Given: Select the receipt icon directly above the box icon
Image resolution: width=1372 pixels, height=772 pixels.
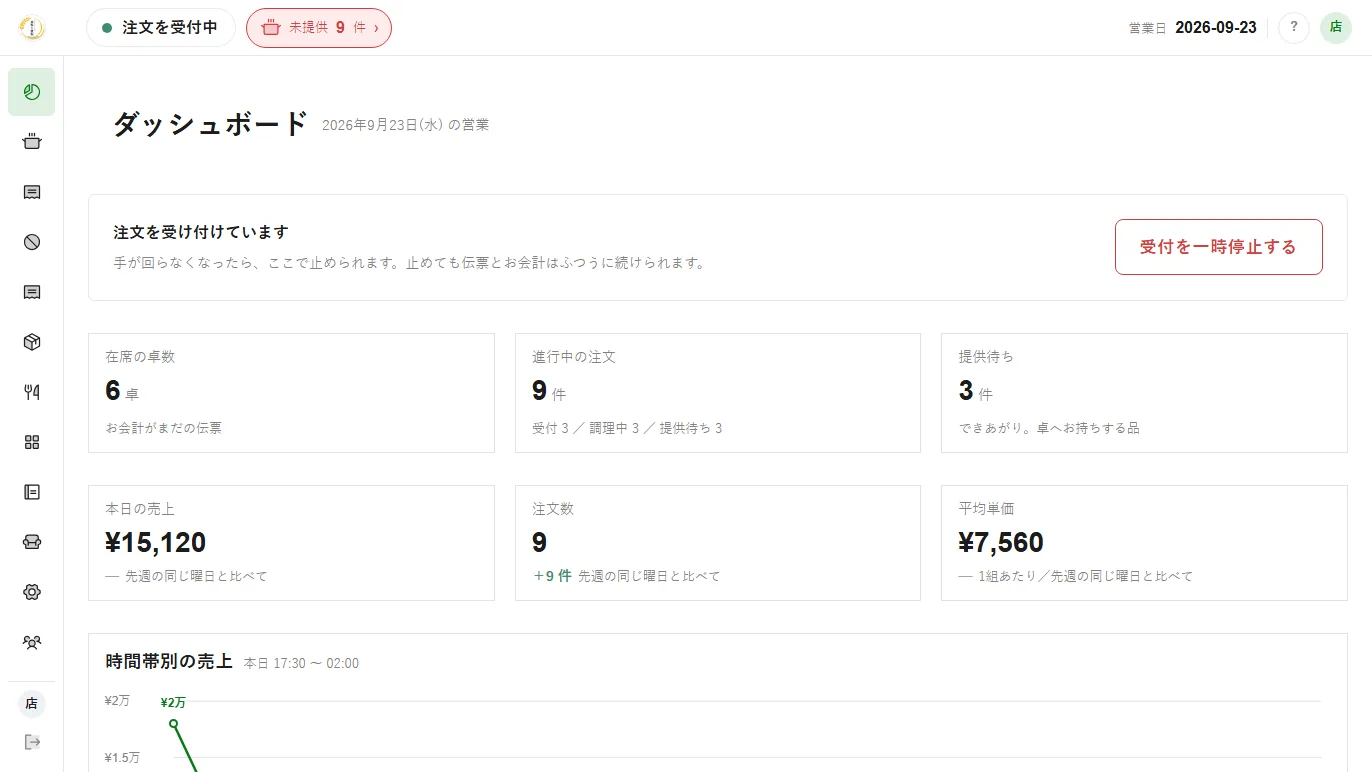Looking at the screenshot, I should pyautogui.click(x=32, y=292).
